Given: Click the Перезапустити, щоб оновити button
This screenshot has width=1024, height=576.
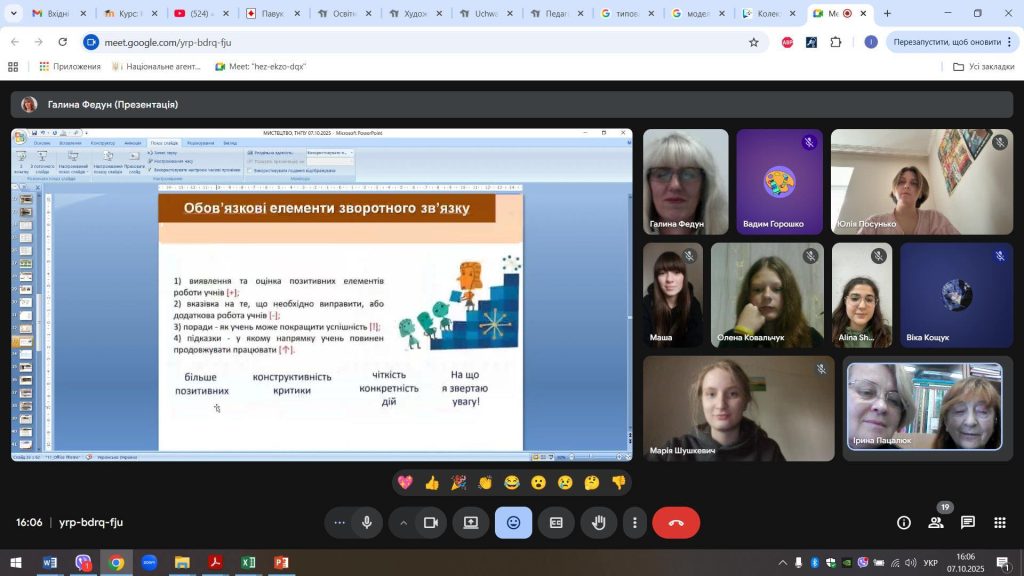Looking at the screenshot, I should (x=946, y=42).
